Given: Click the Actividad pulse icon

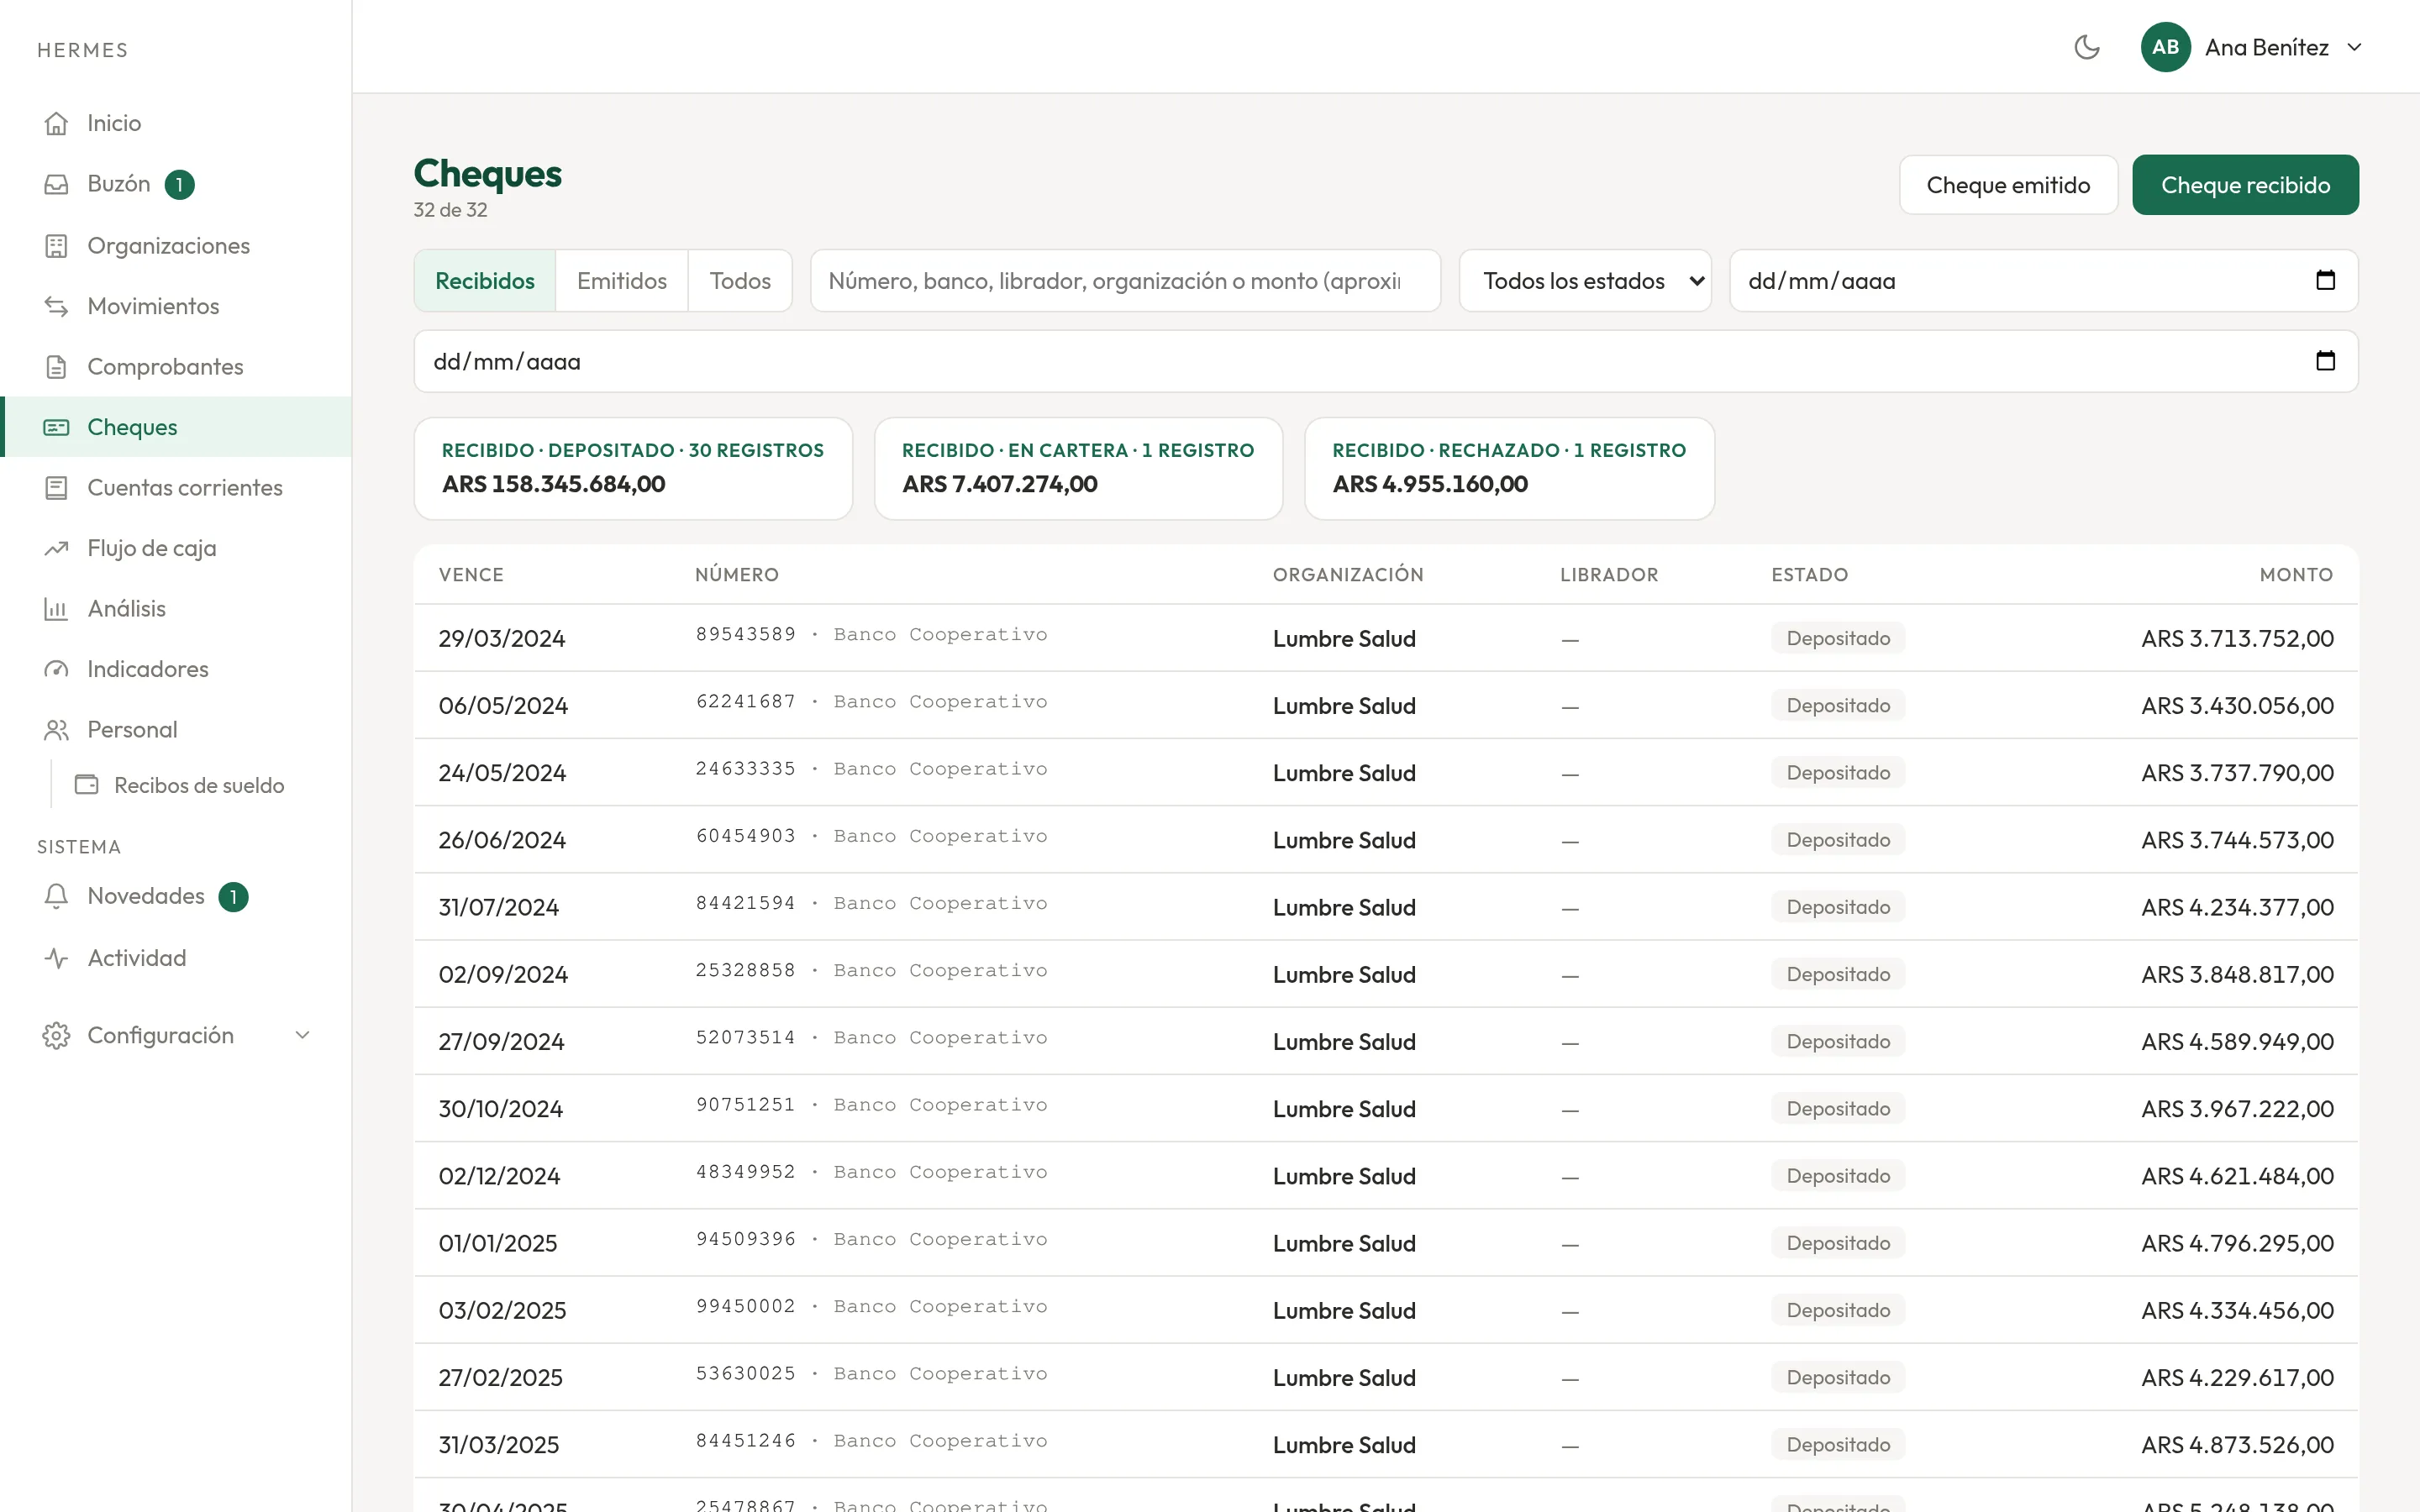Looking at the screenshot, I should click(56, 958).
